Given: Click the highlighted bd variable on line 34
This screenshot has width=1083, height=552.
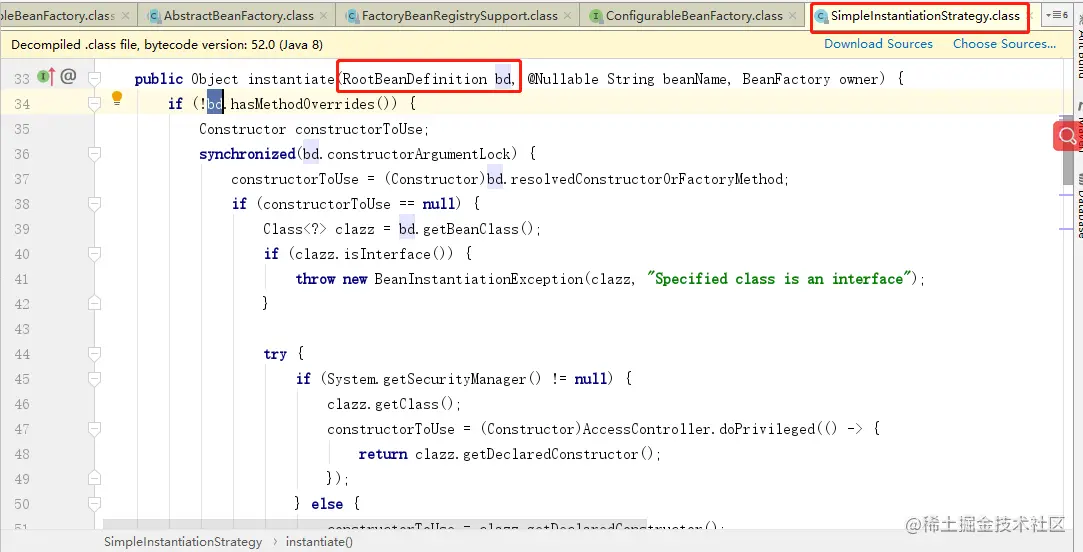Looking at the screenshot, I should click(x=215, y=104).
